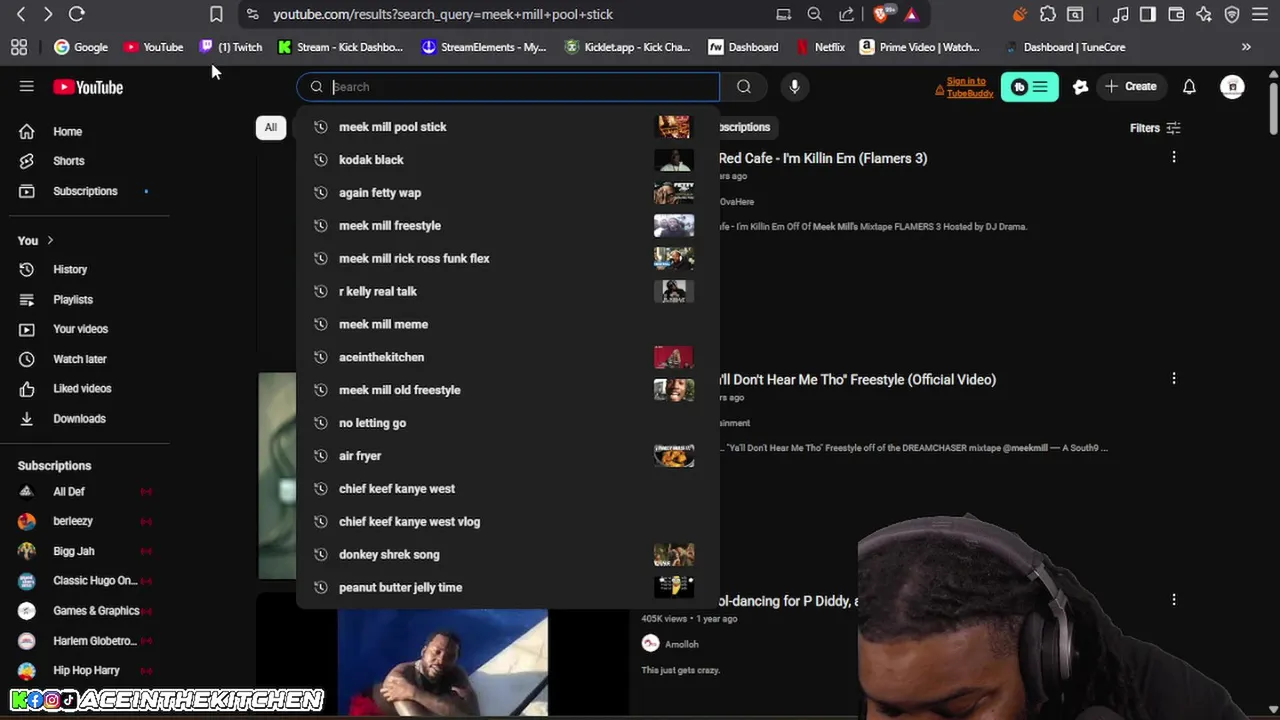The width and height of the screenshot is (1280, 720).
Task: Select suggestion 'peanut butter jelly time'
Action: (508, 587)
